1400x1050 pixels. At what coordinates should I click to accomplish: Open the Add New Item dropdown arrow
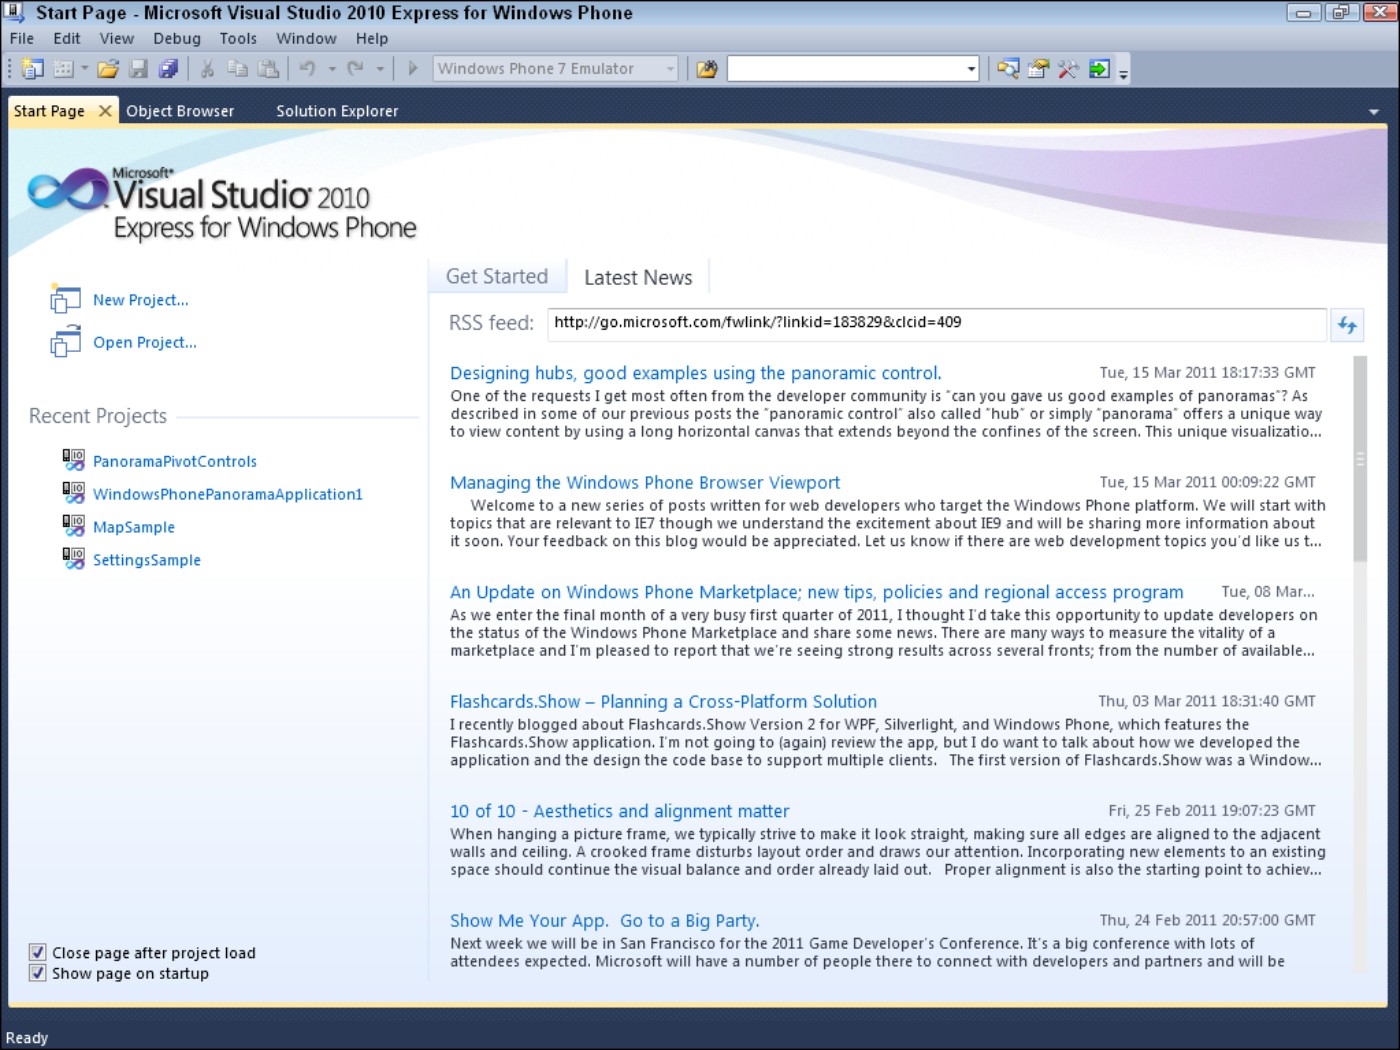(x=85, y=69)
